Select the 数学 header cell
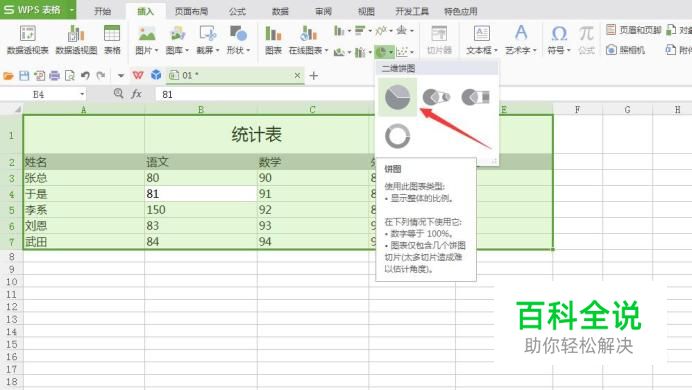The image size is (692, 390). click(x=313, y=162)
